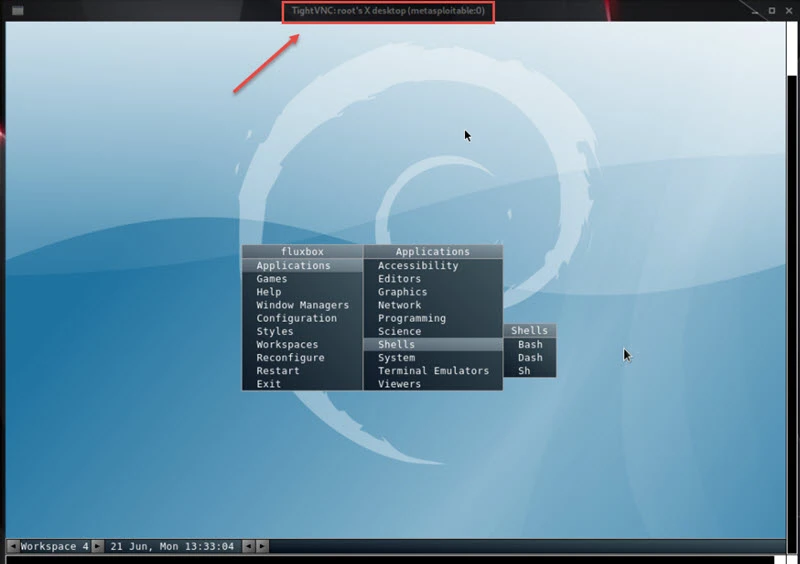Click the clock showing 21 Jun, Mon 13:33:04
Viewport: 800px width, 564px height.
(x=172, y=546)
